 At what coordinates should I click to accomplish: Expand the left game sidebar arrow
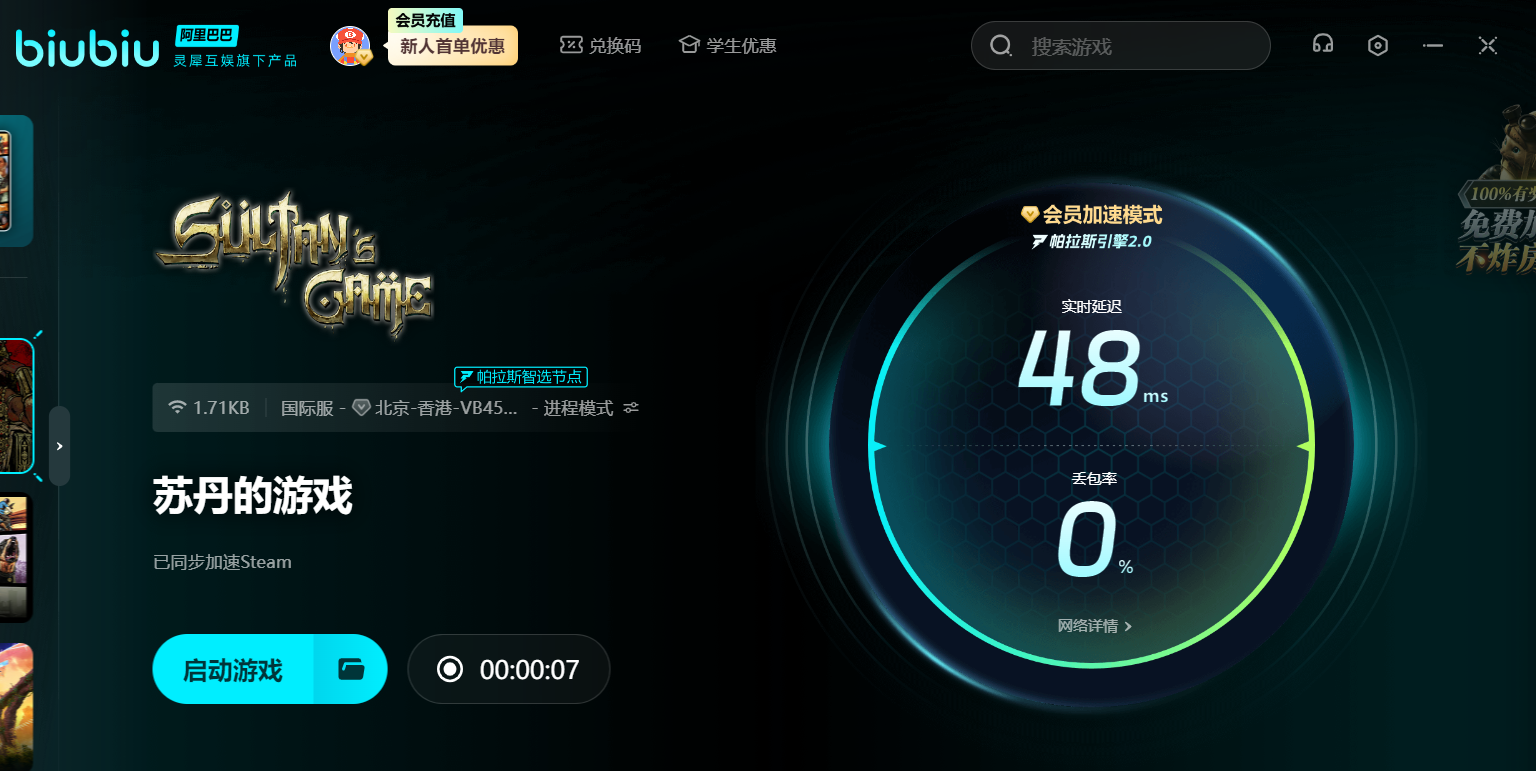coord(59,446)
